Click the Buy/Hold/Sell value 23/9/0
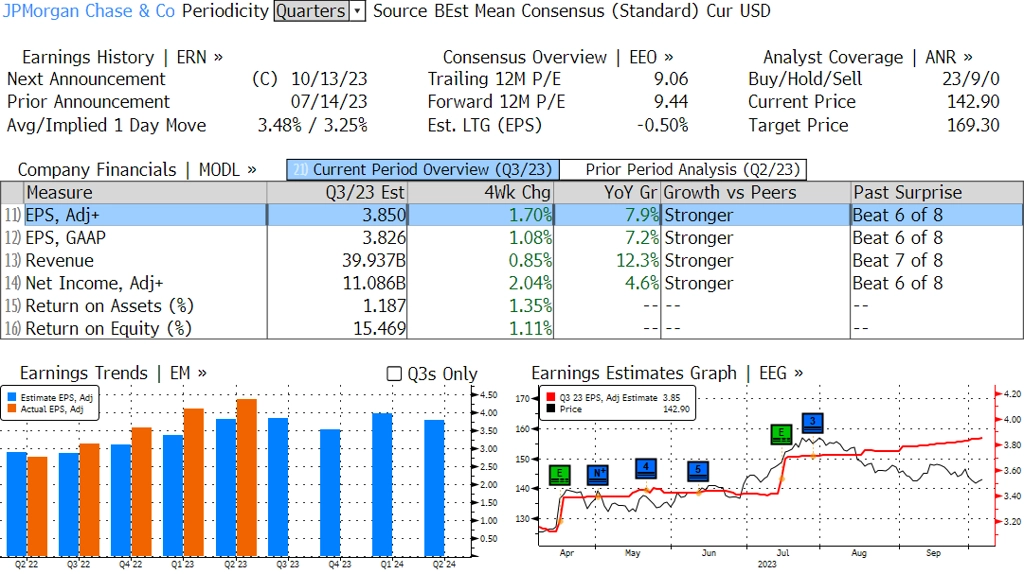Viewport: 1024px width, 574px height. click(970, 79)
